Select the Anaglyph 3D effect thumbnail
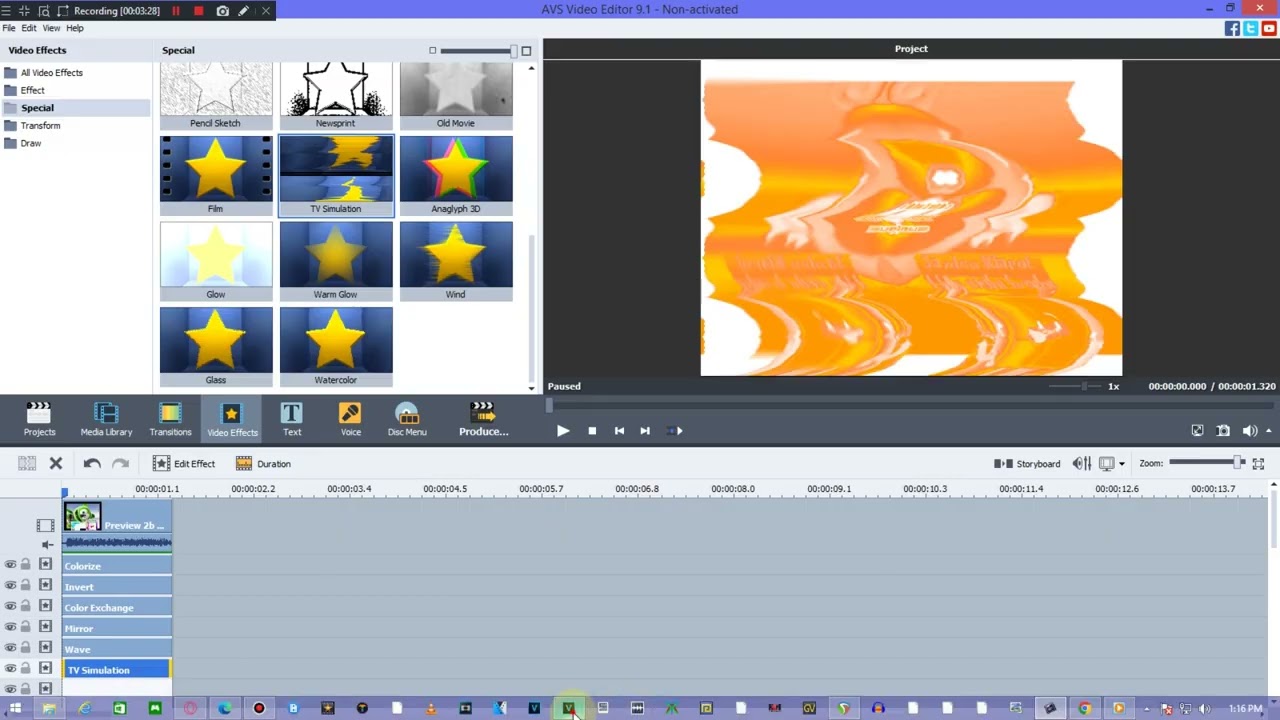 point(456,176)
